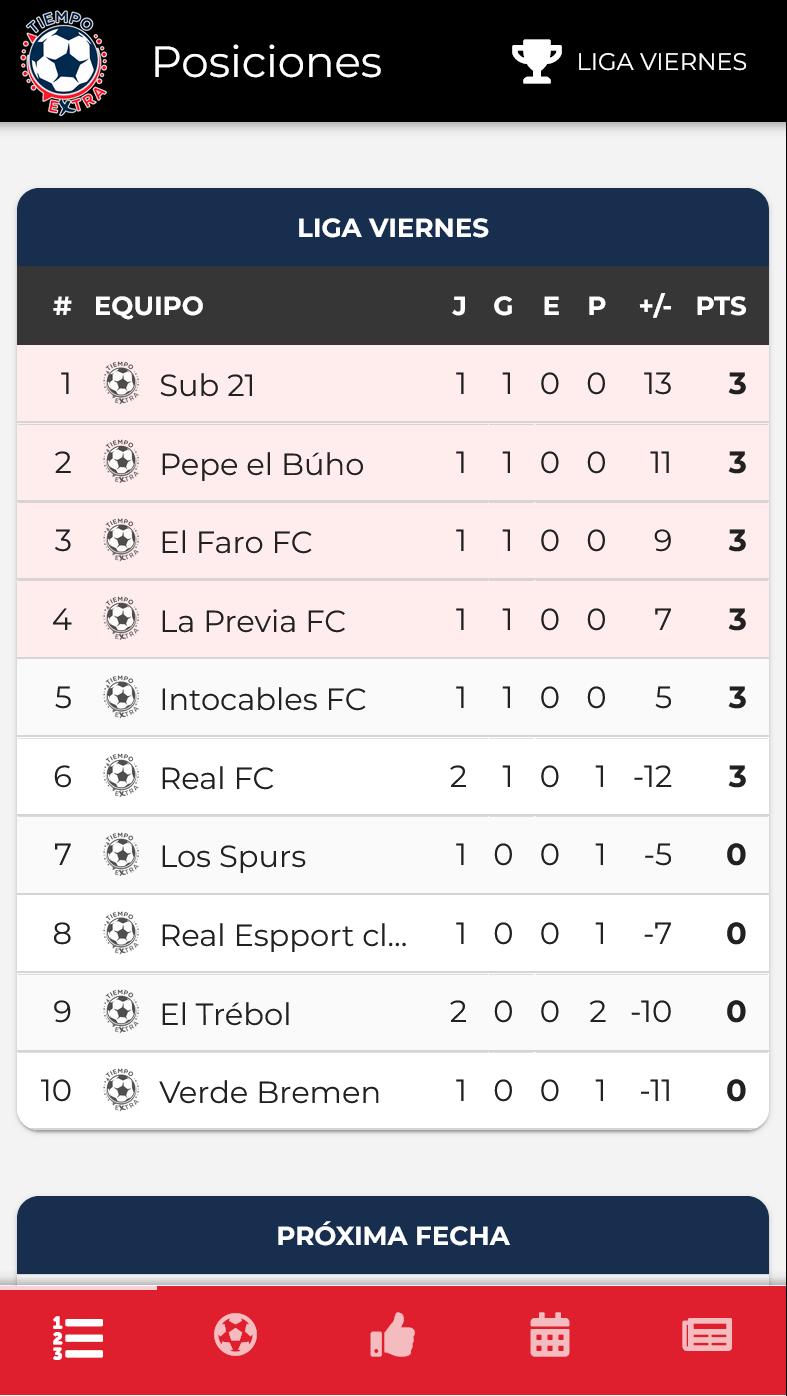
Task: Select El Faro FC in standings
Action: 393,541
